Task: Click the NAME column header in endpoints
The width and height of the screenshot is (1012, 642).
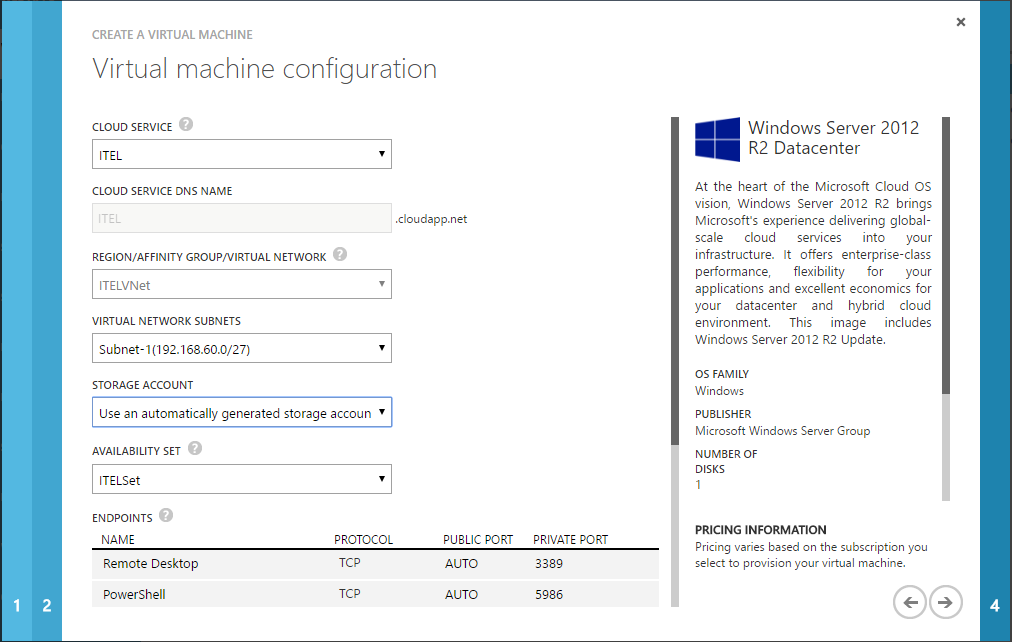Action: (x=117, y=539)
